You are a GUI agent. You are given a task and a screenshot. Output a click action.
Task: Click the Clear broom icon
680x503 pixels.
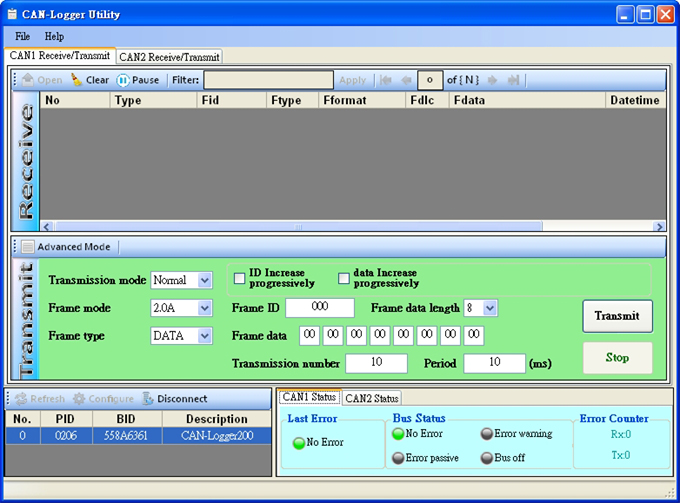76,80
